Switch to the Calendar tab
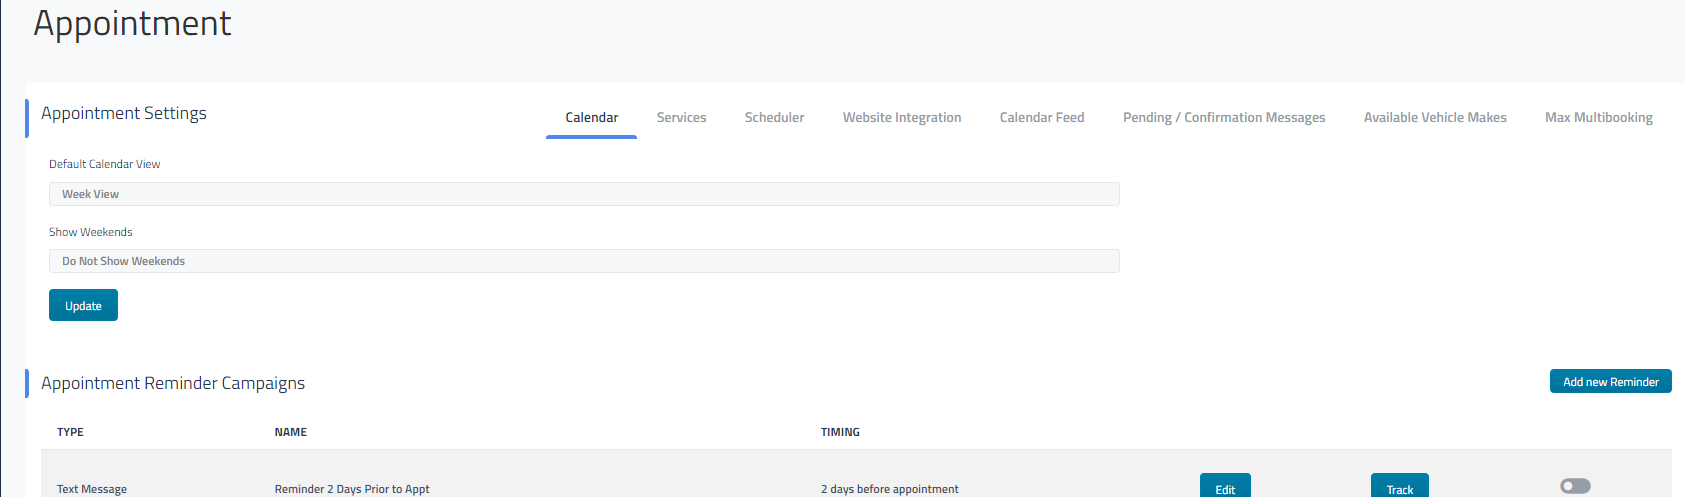Screen dimensions: 1685x497 591,118
